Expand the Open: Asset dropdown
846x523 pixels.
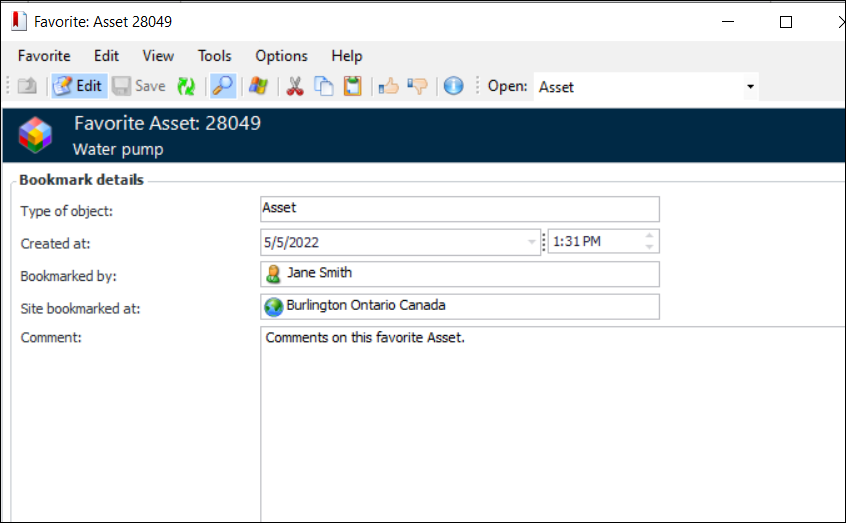[750, 87]
